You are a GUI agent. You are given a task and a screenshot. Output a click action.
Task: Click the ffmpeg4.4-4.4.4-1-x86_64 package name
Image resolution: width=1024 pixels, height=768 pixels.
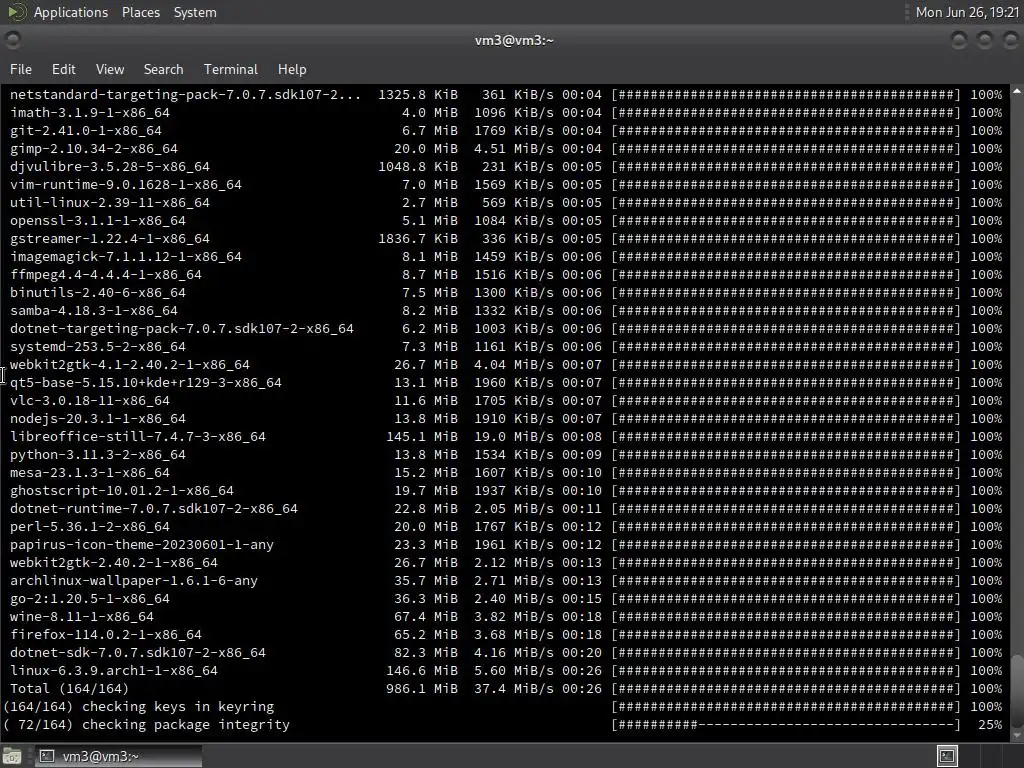(106, 275)
